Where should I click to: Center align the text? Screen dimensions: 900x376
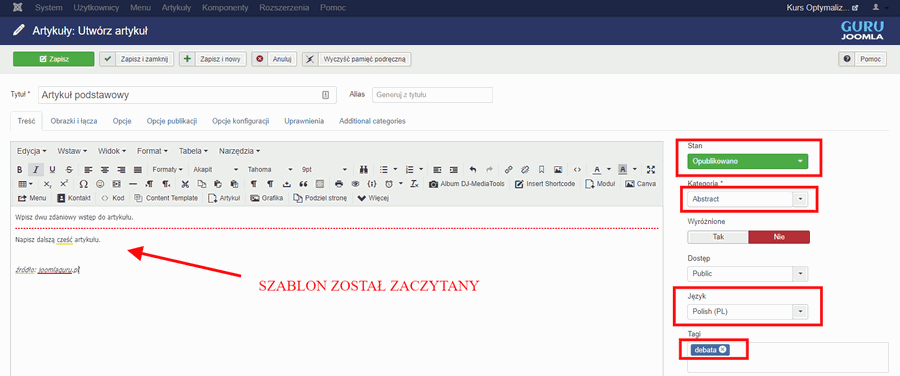tap(104, 169)
